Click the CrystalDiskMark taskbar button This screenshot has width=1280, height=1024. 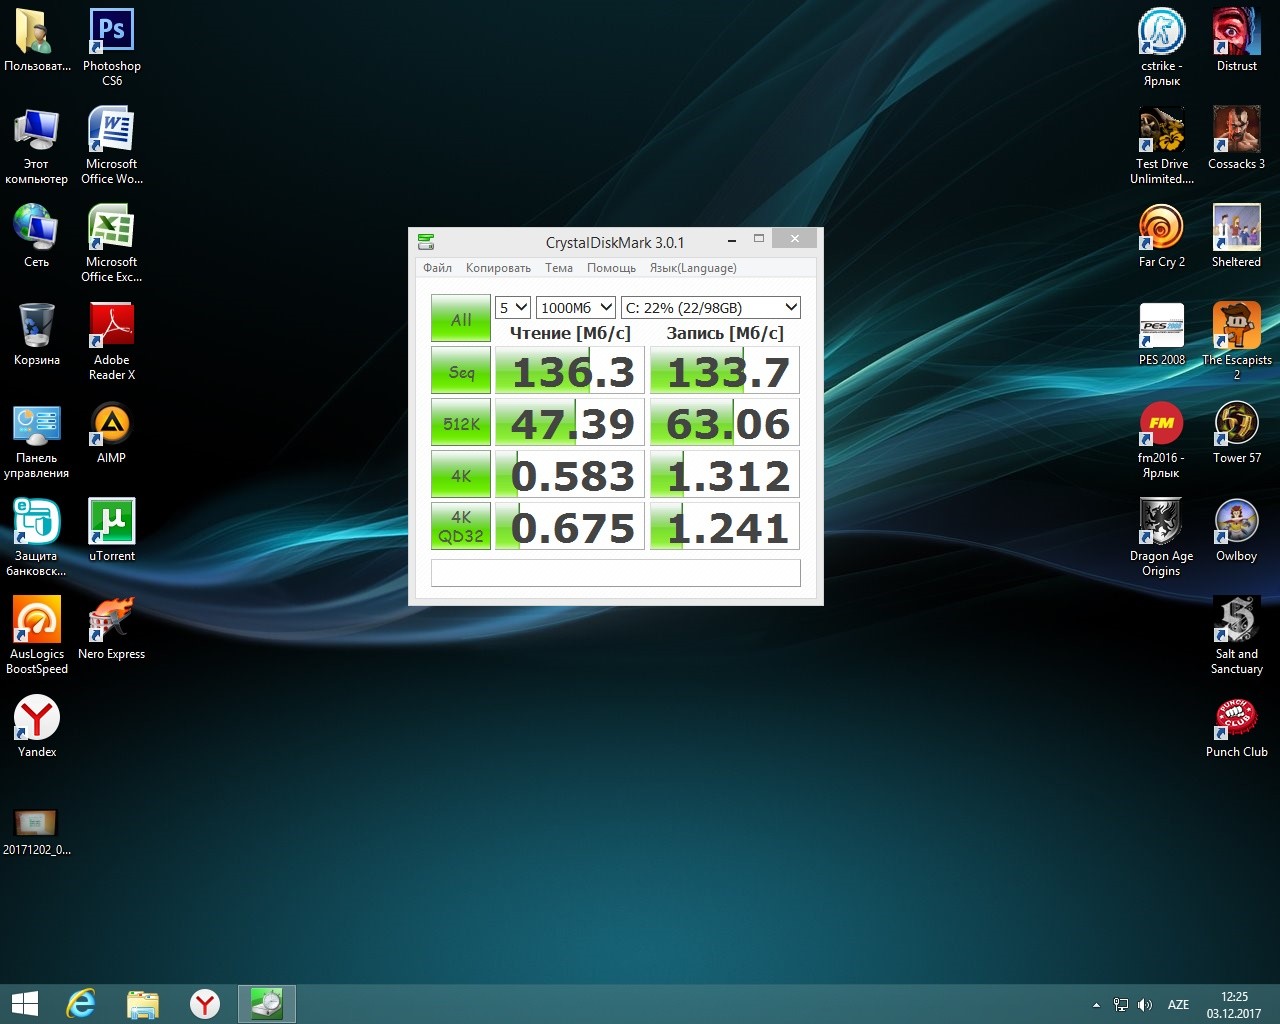coord(267,1004)
